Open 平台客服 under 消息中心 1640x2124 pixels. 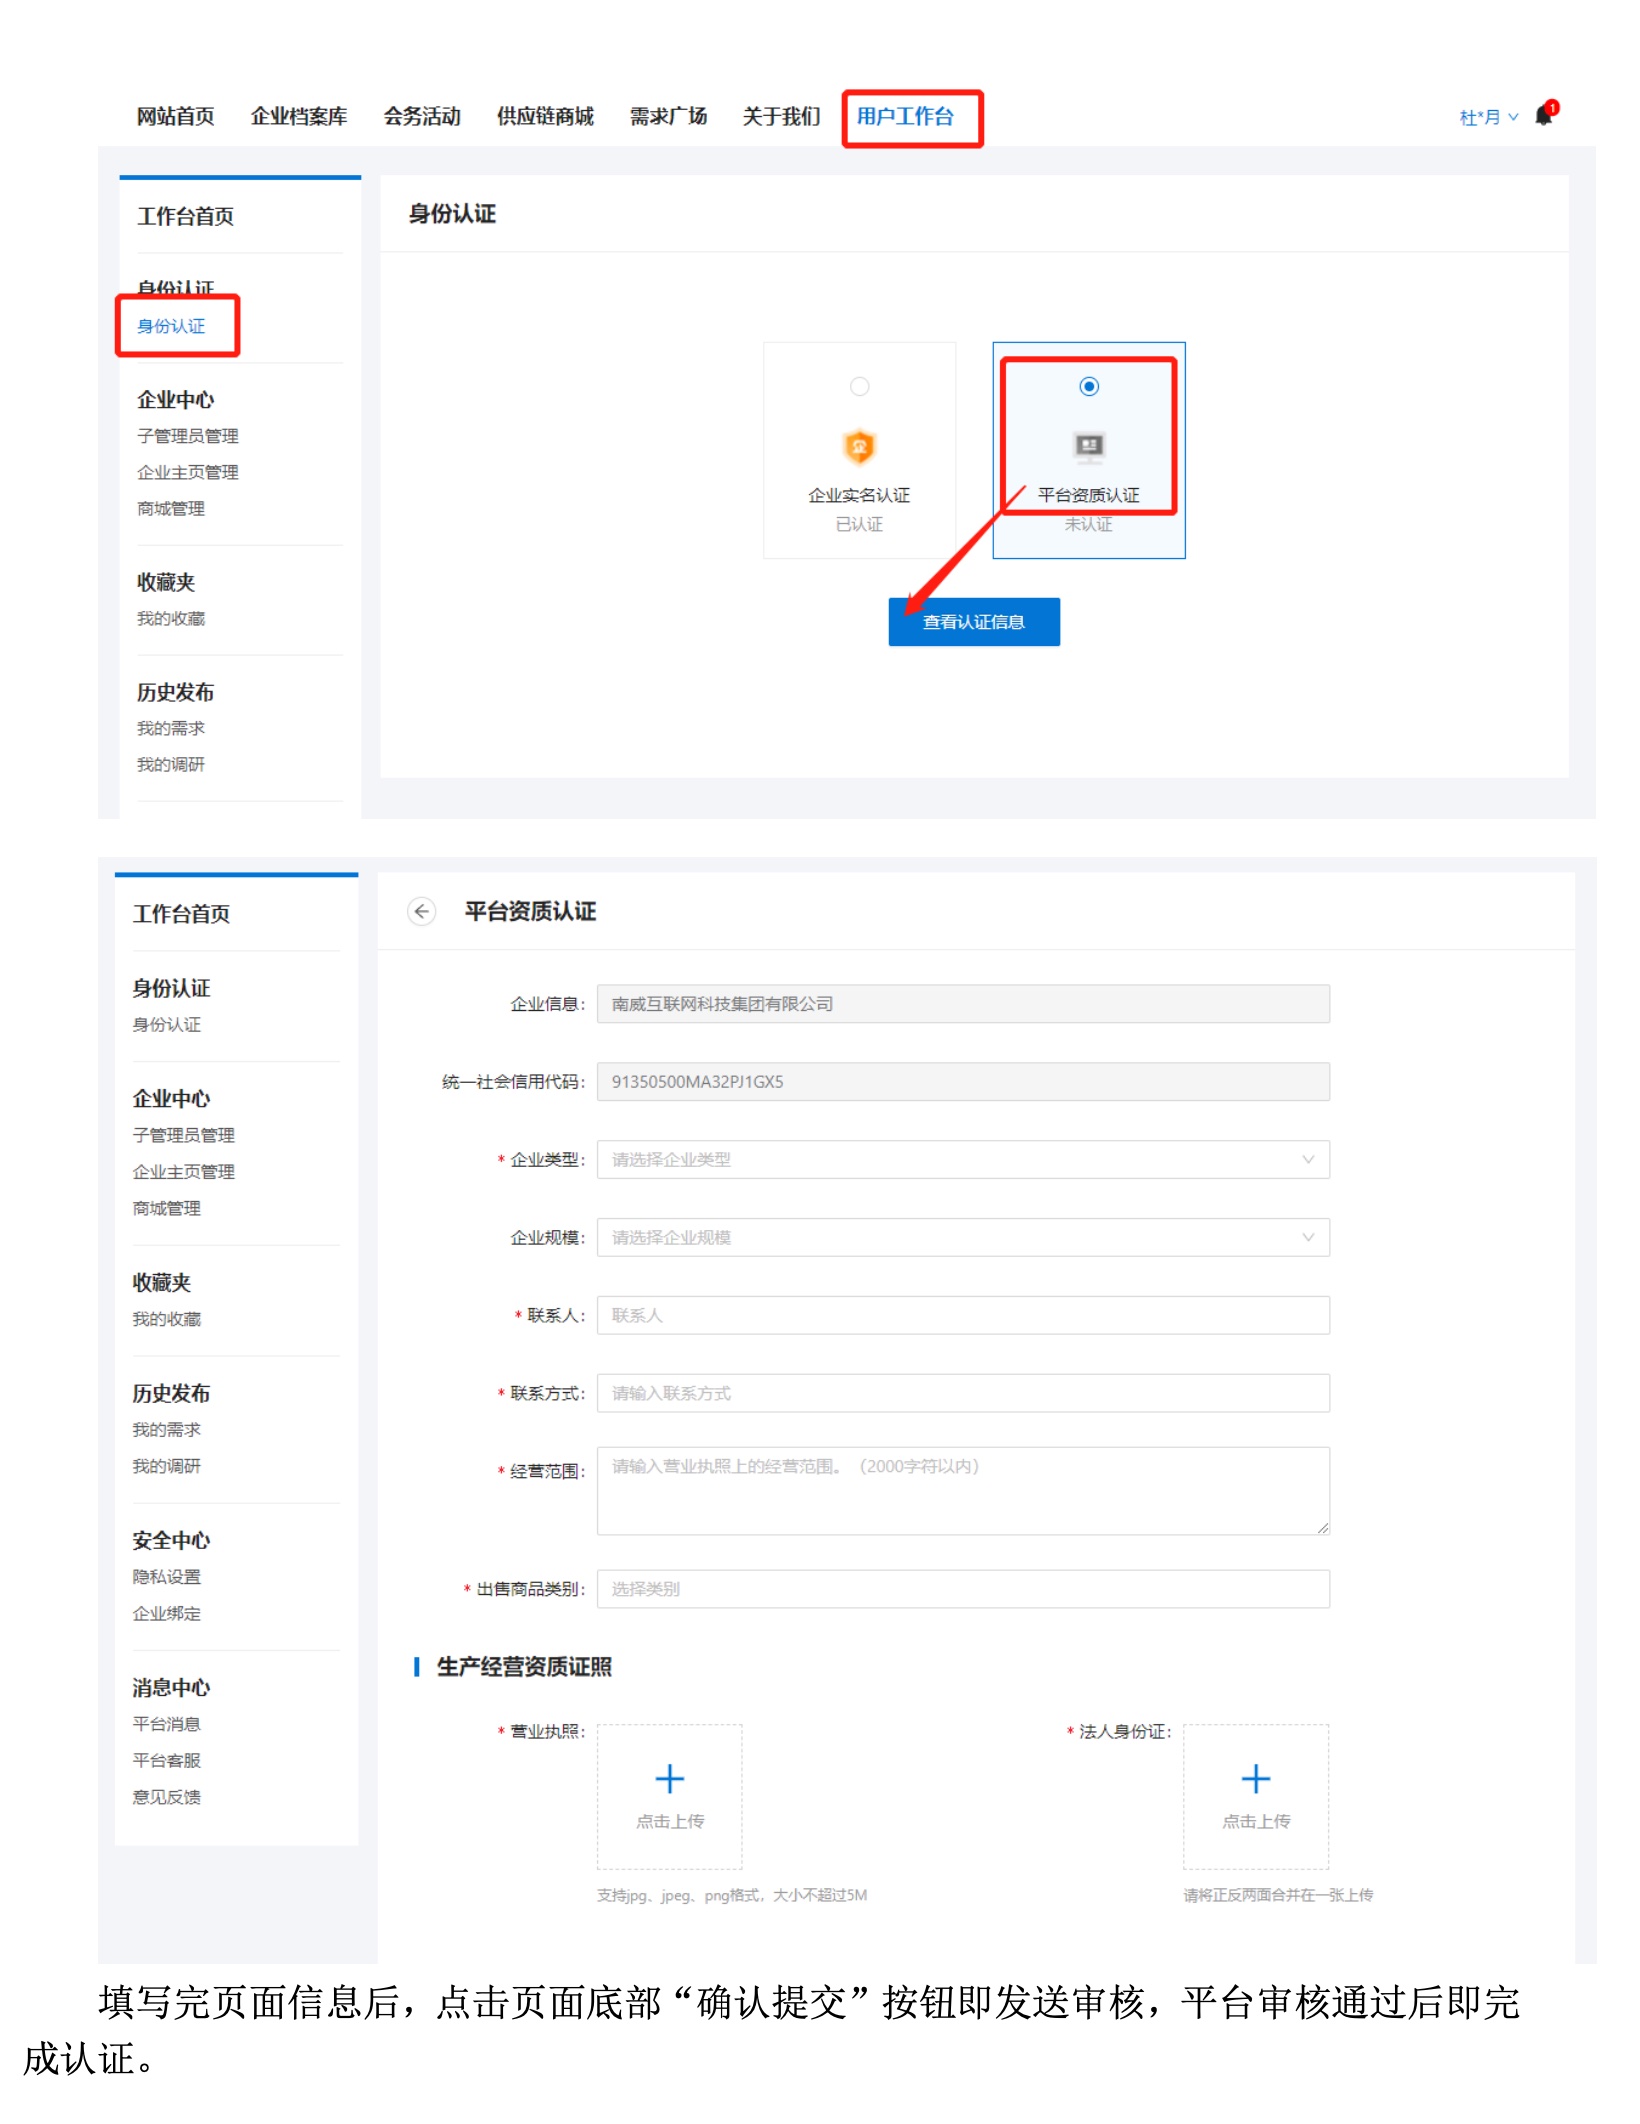(167, 1760)
